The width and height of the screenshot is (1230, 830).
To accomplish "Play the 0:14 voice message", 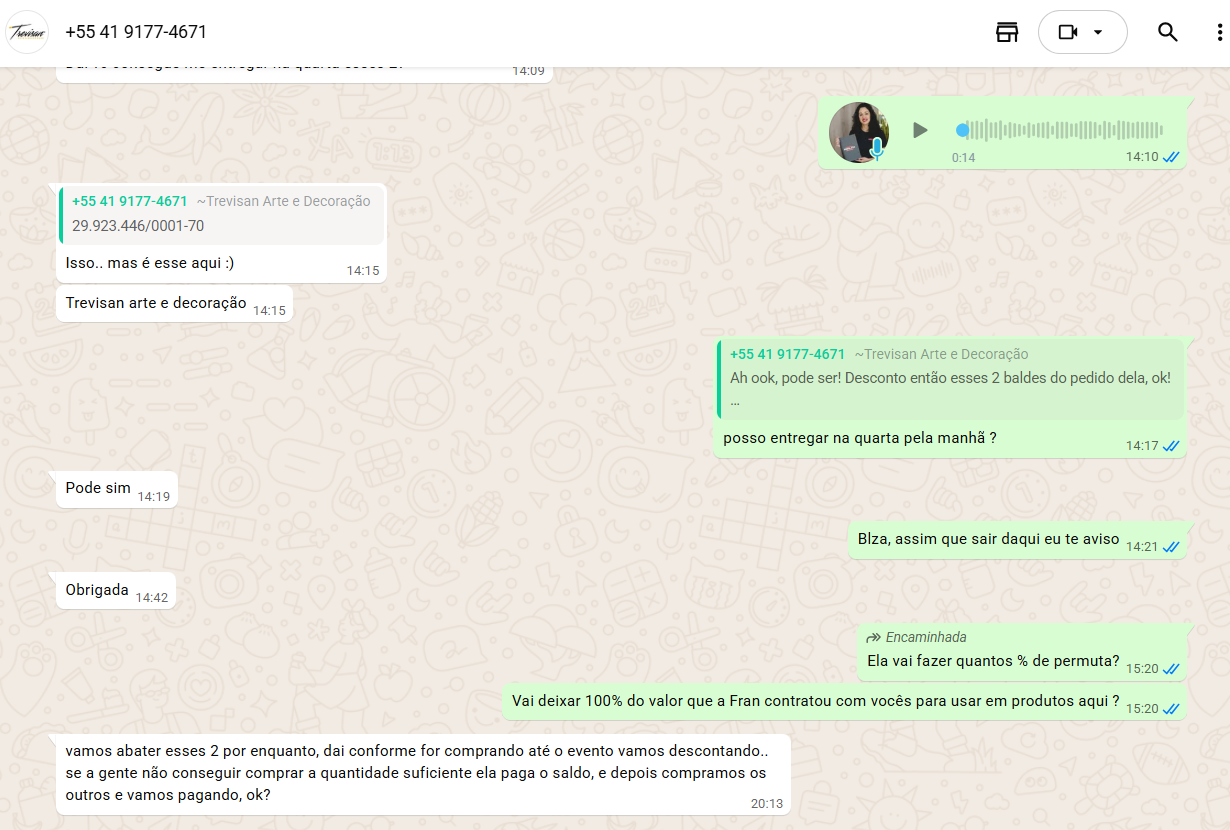I will coord(920,130).
